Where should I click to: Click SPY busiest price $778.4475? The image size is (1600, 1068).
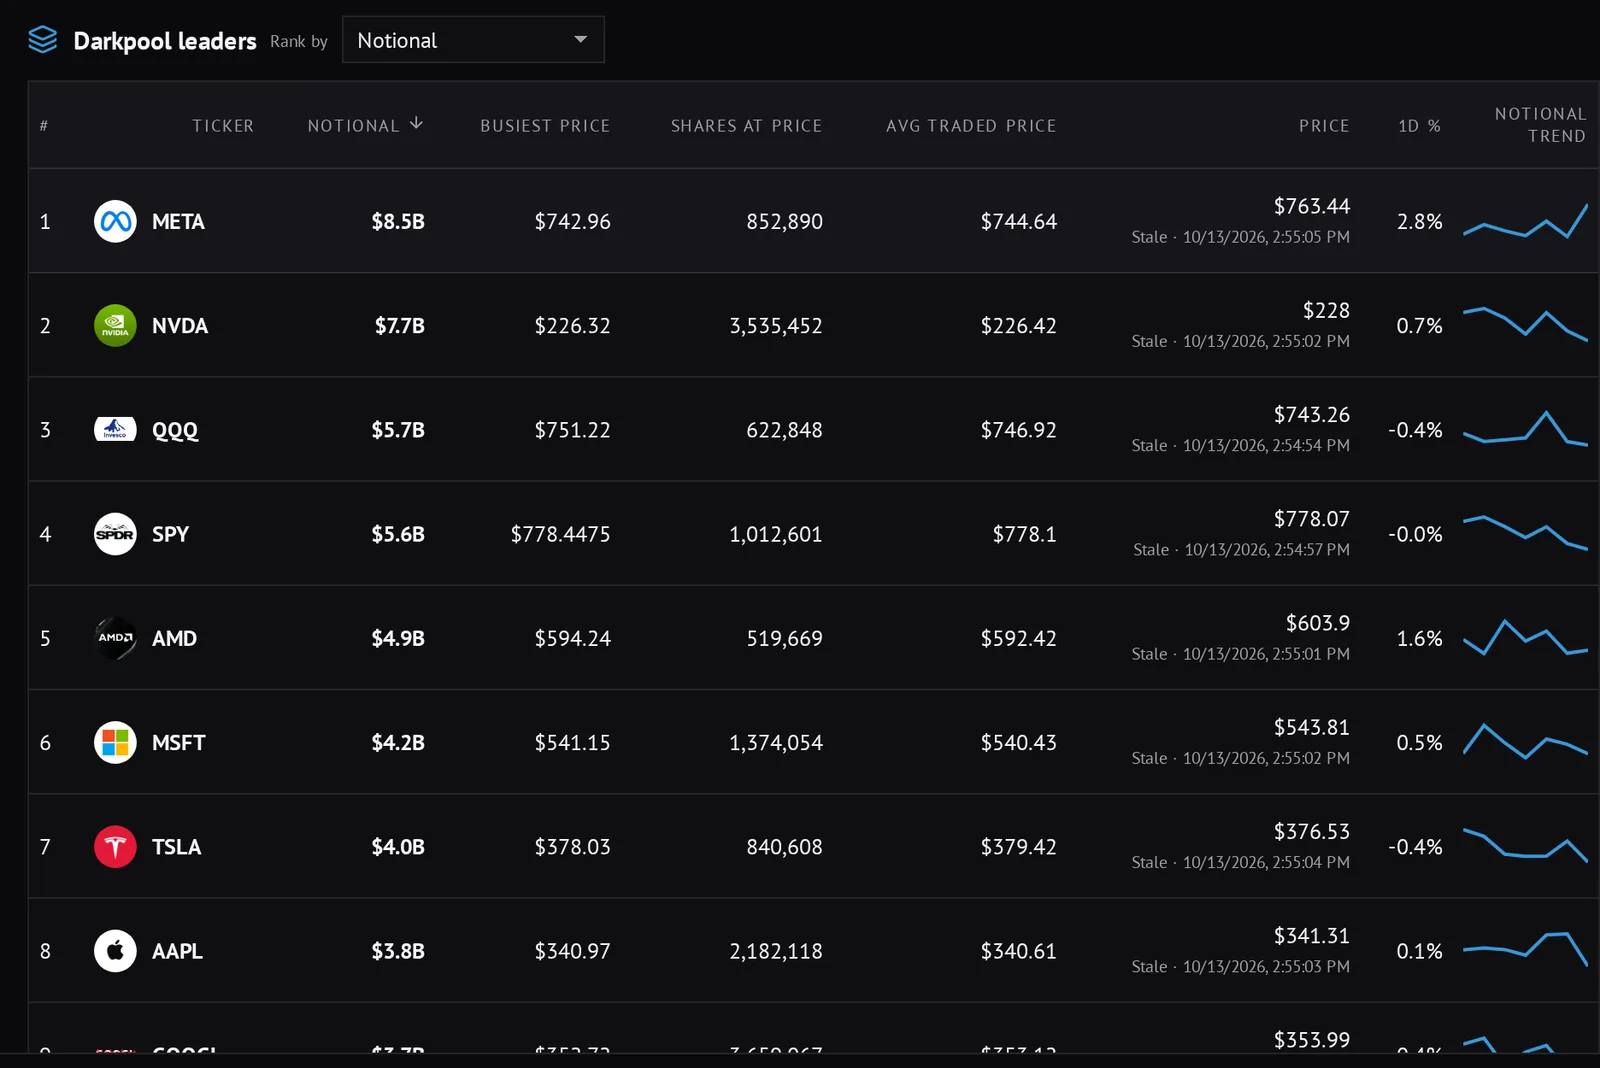click(x=560, y=534)
